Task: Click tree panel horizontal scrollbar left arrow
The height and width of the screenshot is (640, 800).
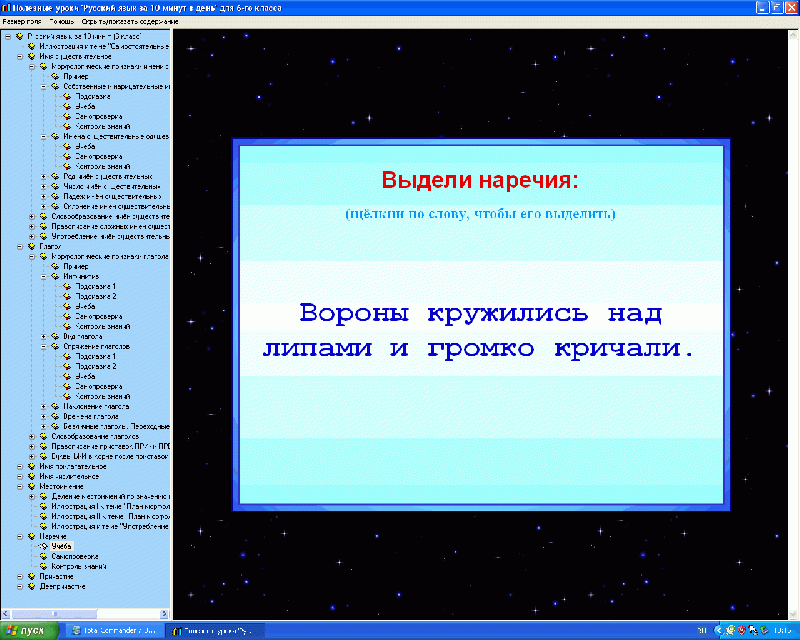Action: click(x=5, y=614)
